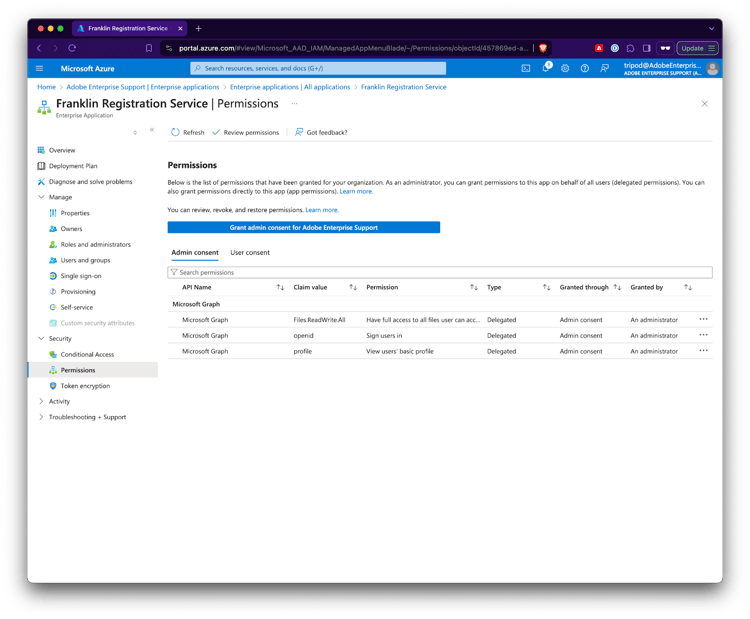
Task: Collapse the left navigation menu
Action: click(x=152, y=129)
